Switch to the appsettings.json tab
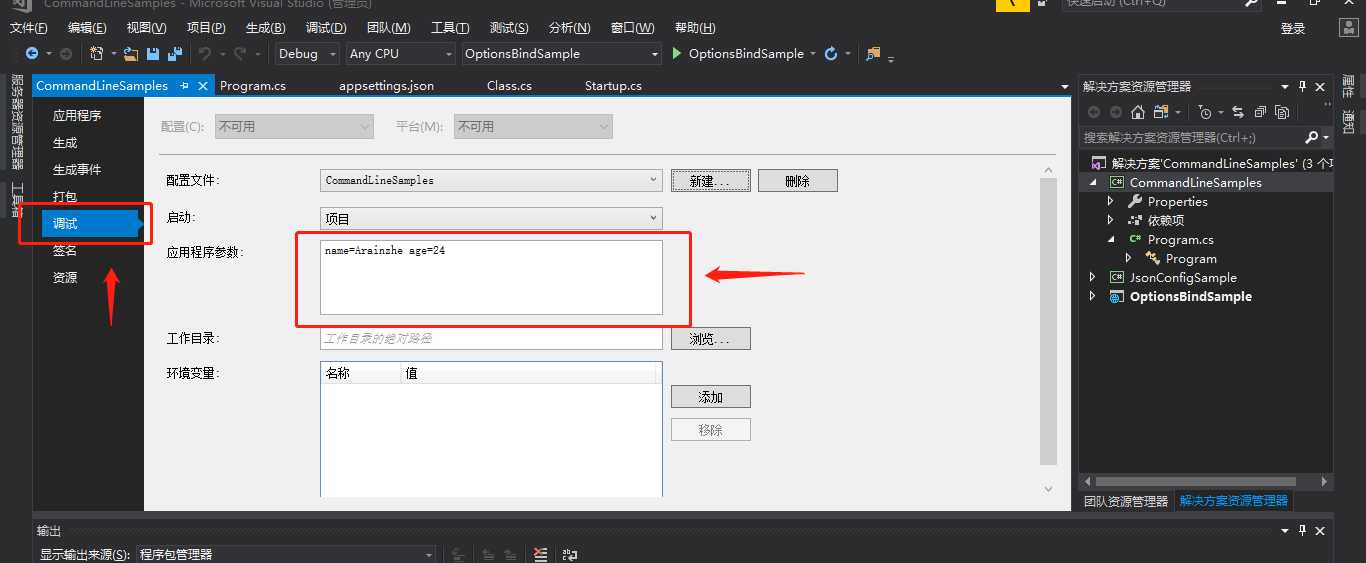Image resolution: width=1366 pixels, height=563 pixels. point(387,86)
